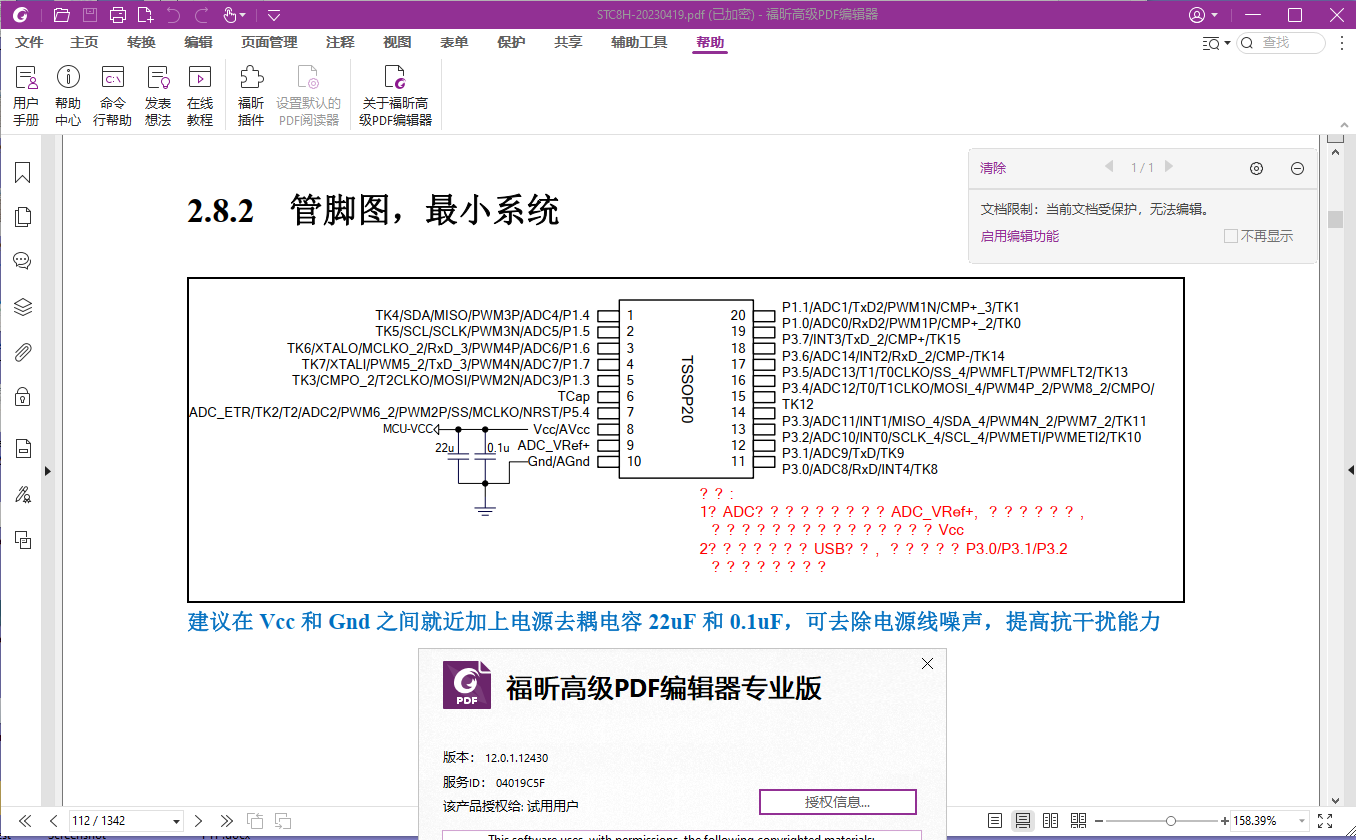Open Foxit Plug-ins (福昕插件)

pos(251,97)
